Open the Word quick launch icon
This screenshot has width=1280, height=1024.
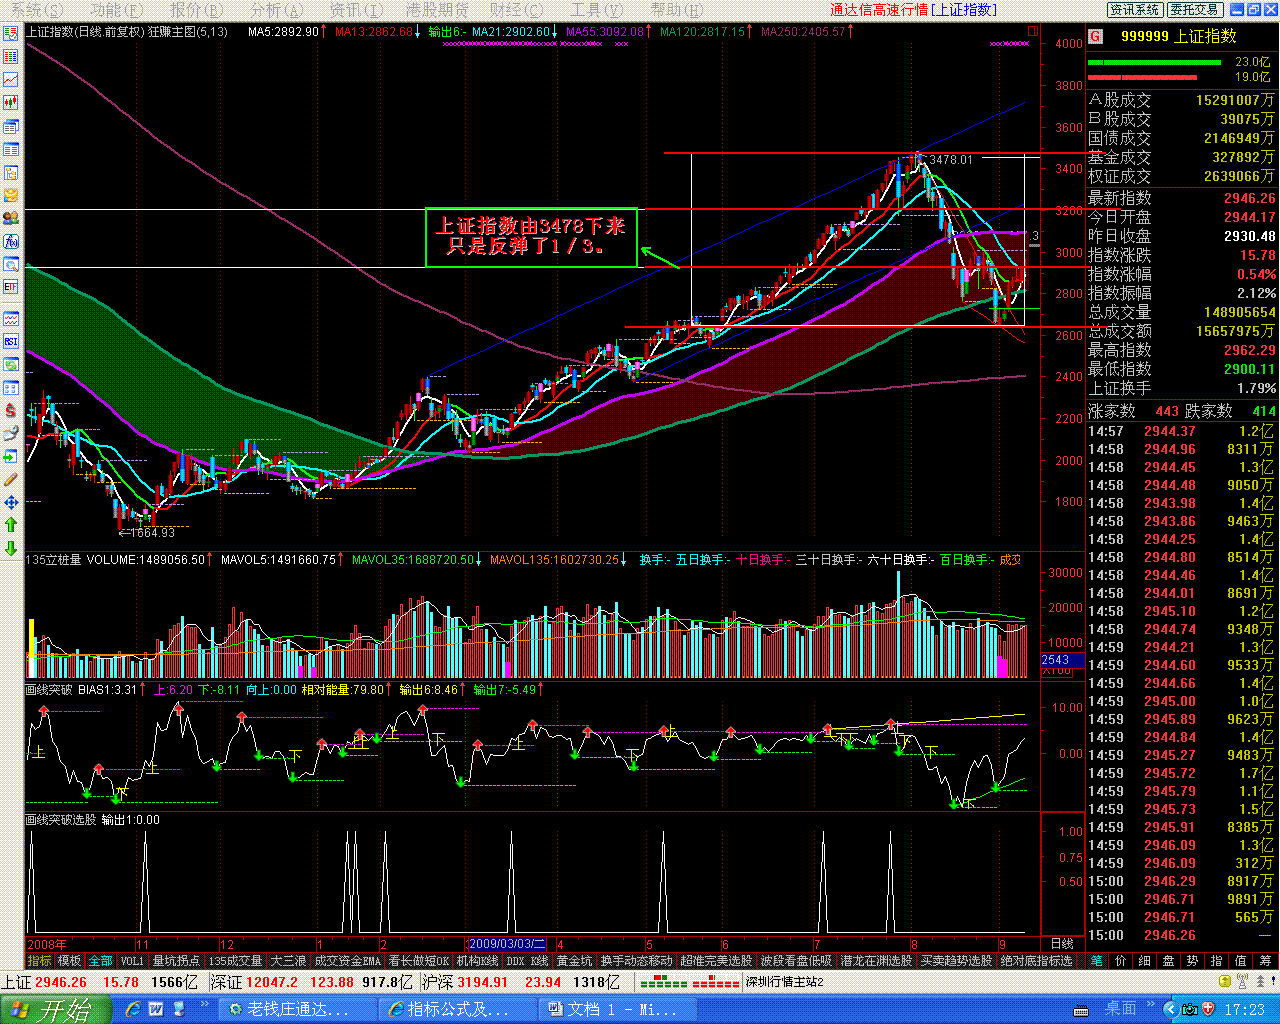156,1010
